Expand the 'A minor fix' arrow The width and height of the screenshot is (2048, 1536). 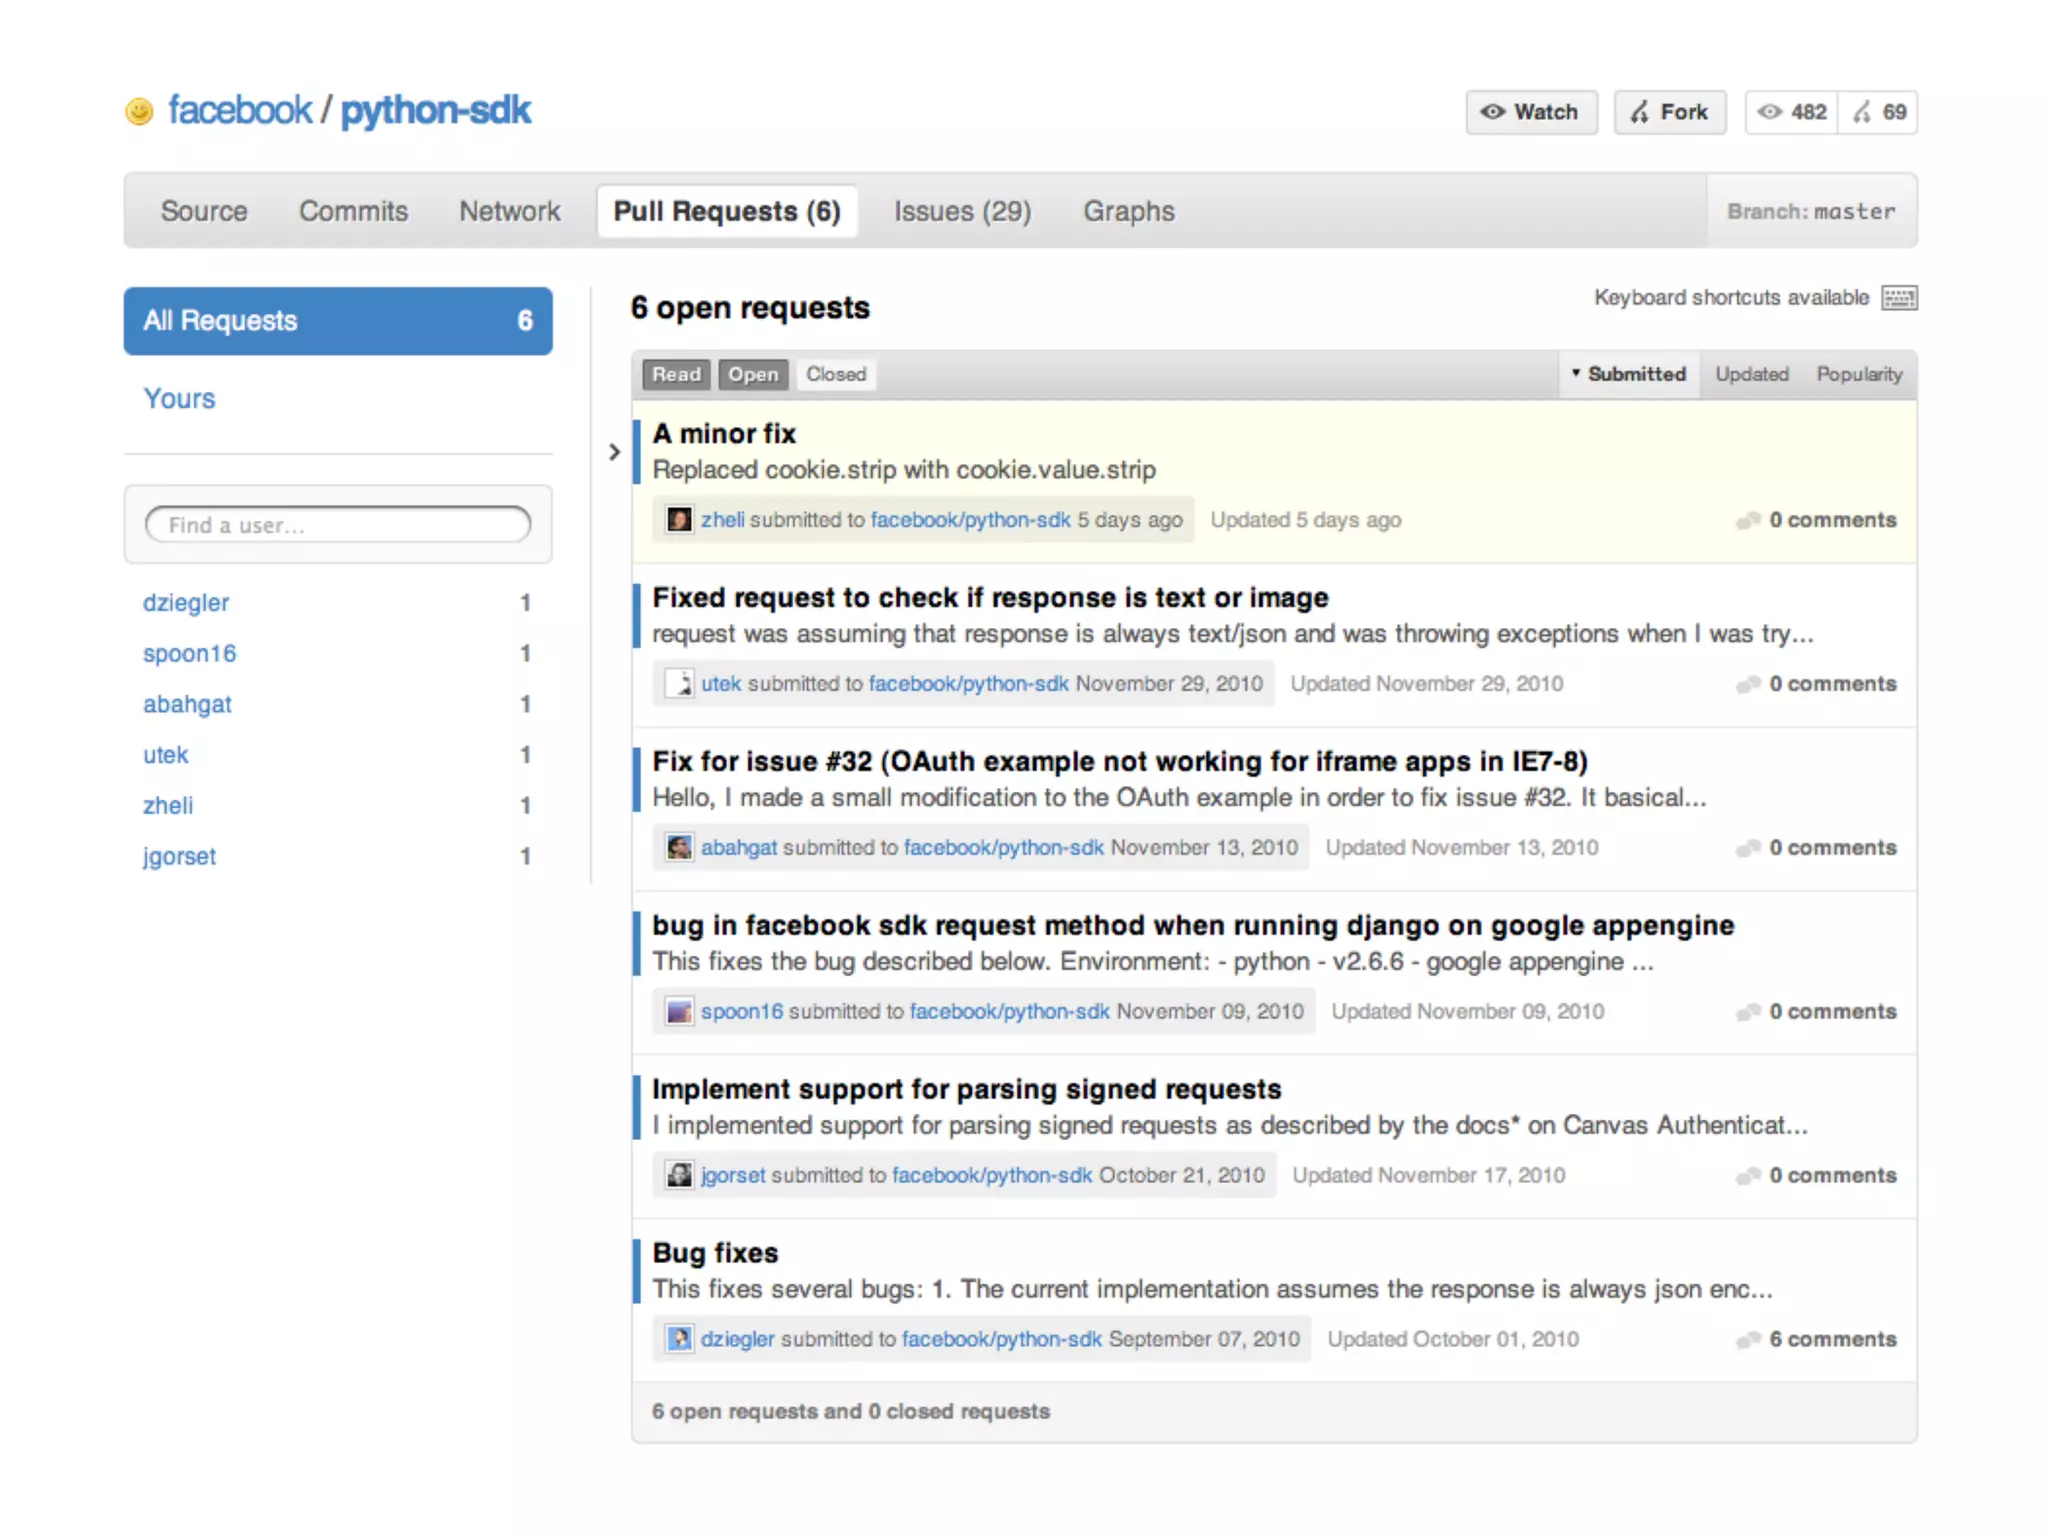click(x=614, y=452)
